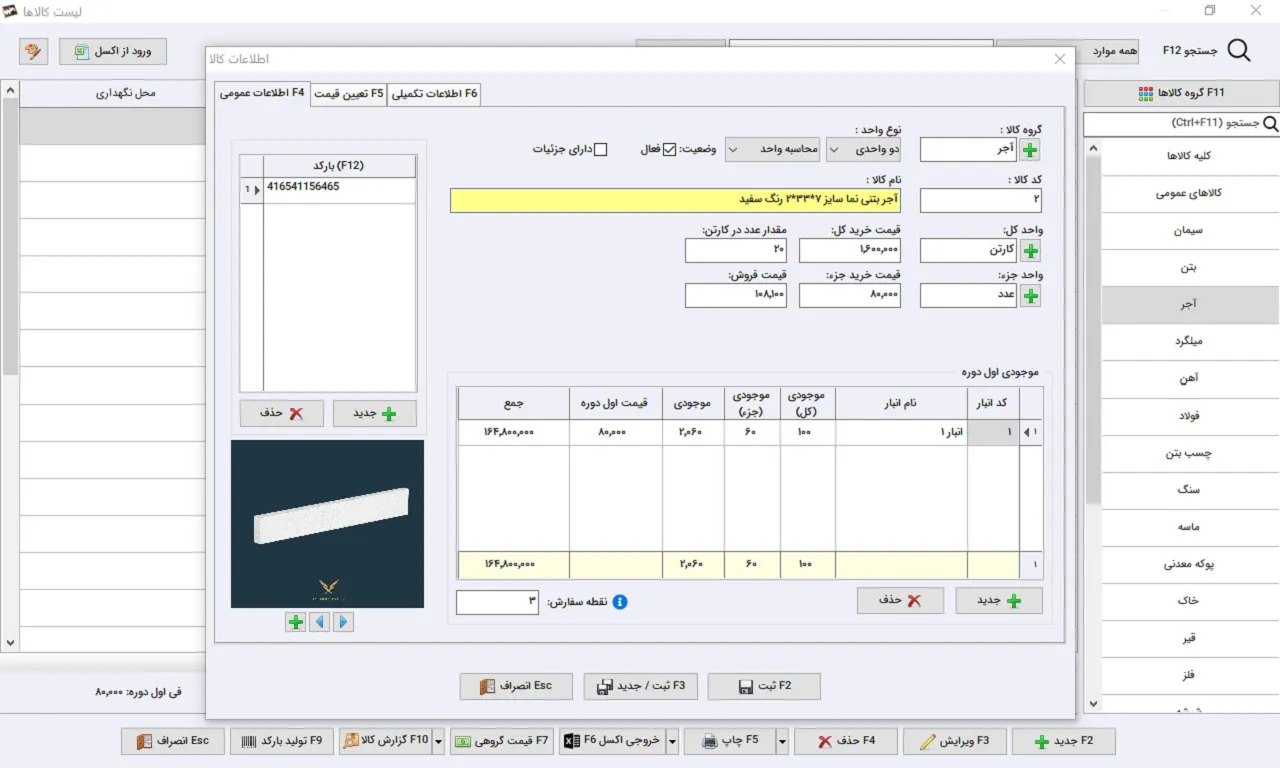Click Esc انصراف cancel button in dialog
1280x768 pixels.
[x=516, y=686]
